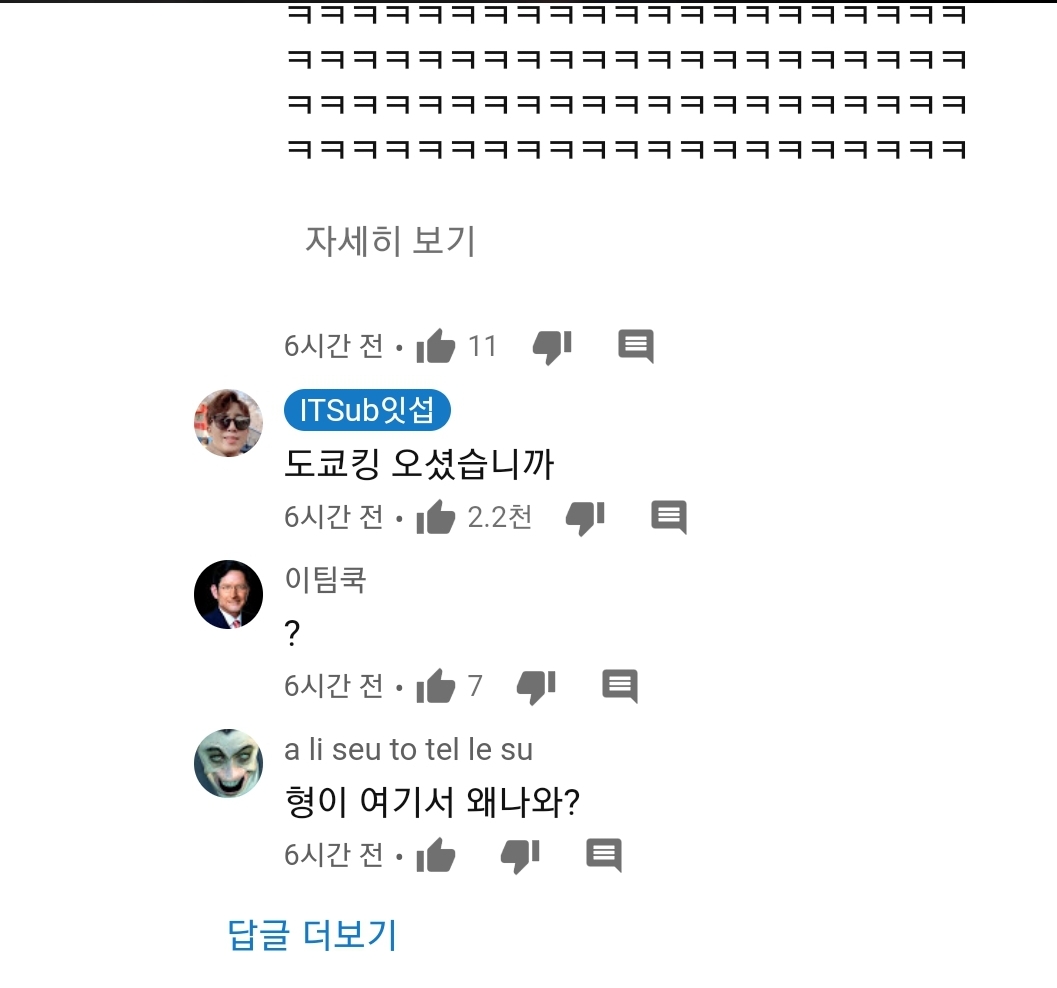Open replies for the top ㅋㅋㅋ comment
This screenshot has width=1057, height=988.
coord(636,346)
